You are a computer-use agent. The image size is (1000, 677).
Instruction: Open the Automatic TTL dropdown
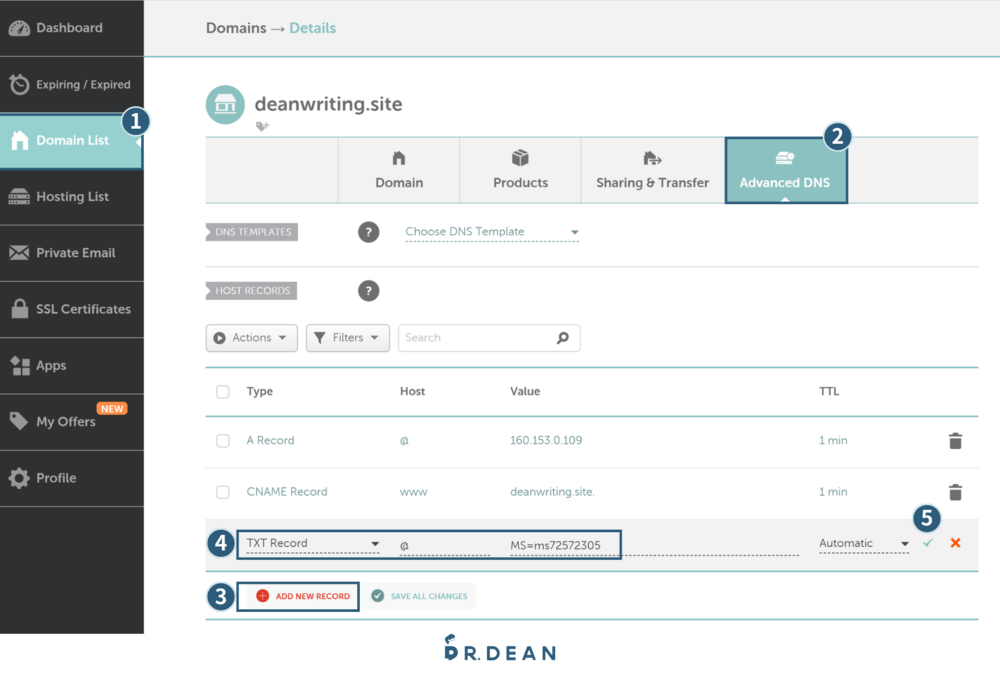863,544
